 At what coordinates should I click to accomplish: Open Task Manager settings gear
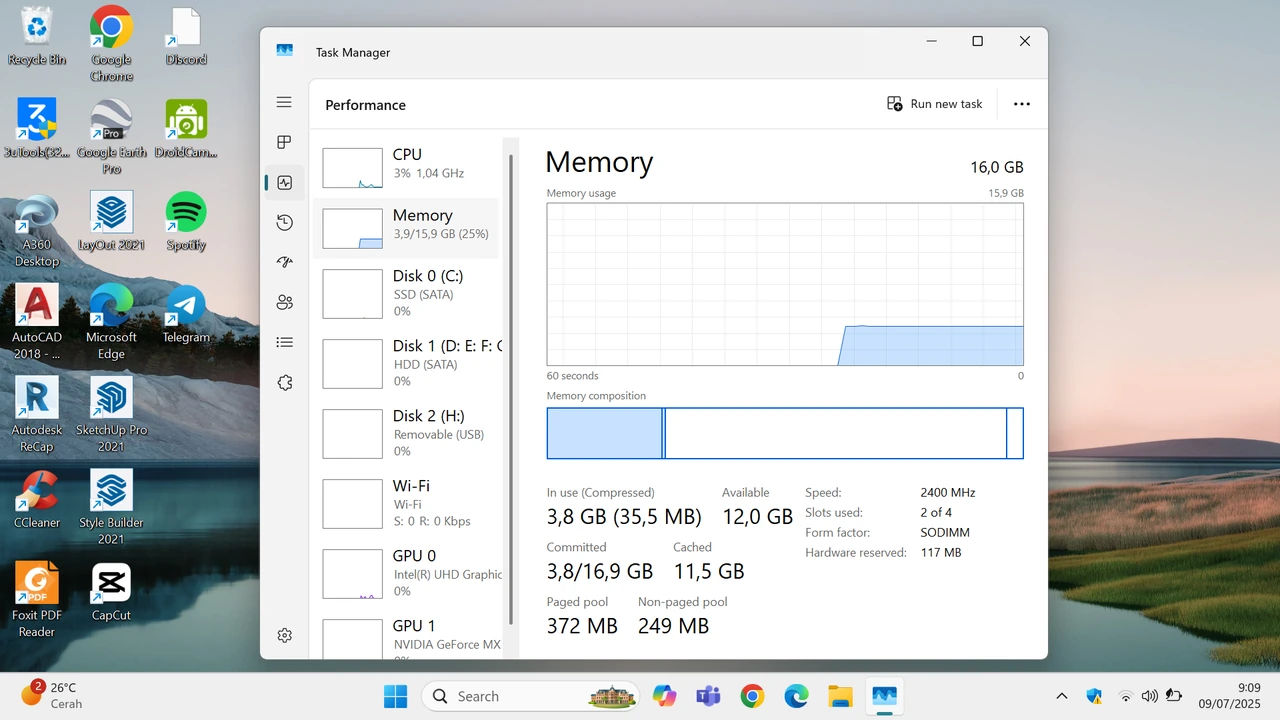click(284, 635)
